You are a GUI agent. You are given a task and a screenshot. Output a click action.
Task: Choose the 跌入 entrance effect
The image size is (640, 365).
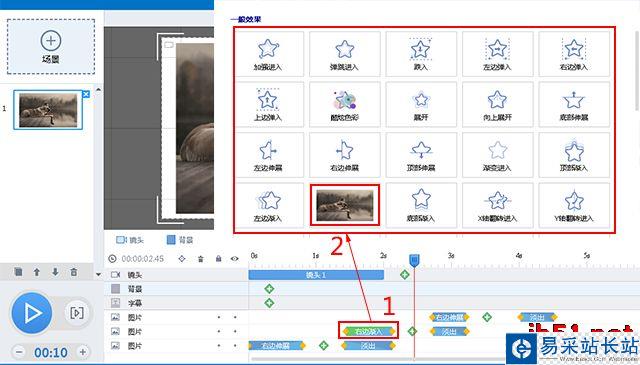pos(420,54)
